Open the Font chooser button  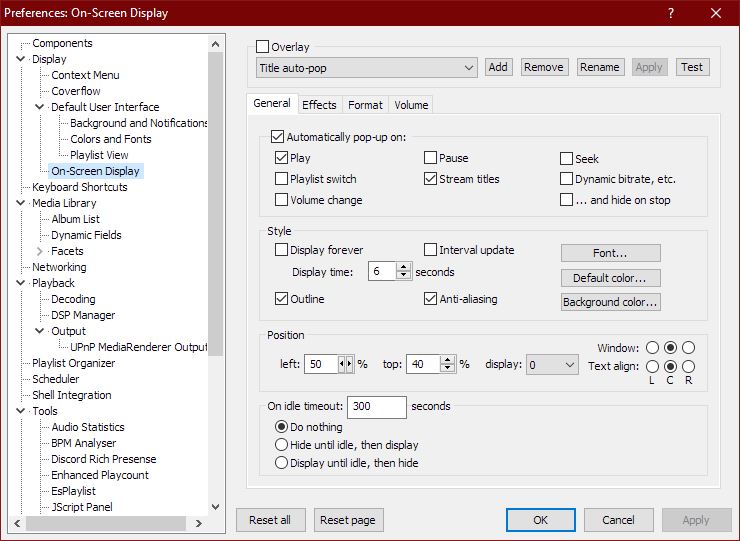click(610, 253)
